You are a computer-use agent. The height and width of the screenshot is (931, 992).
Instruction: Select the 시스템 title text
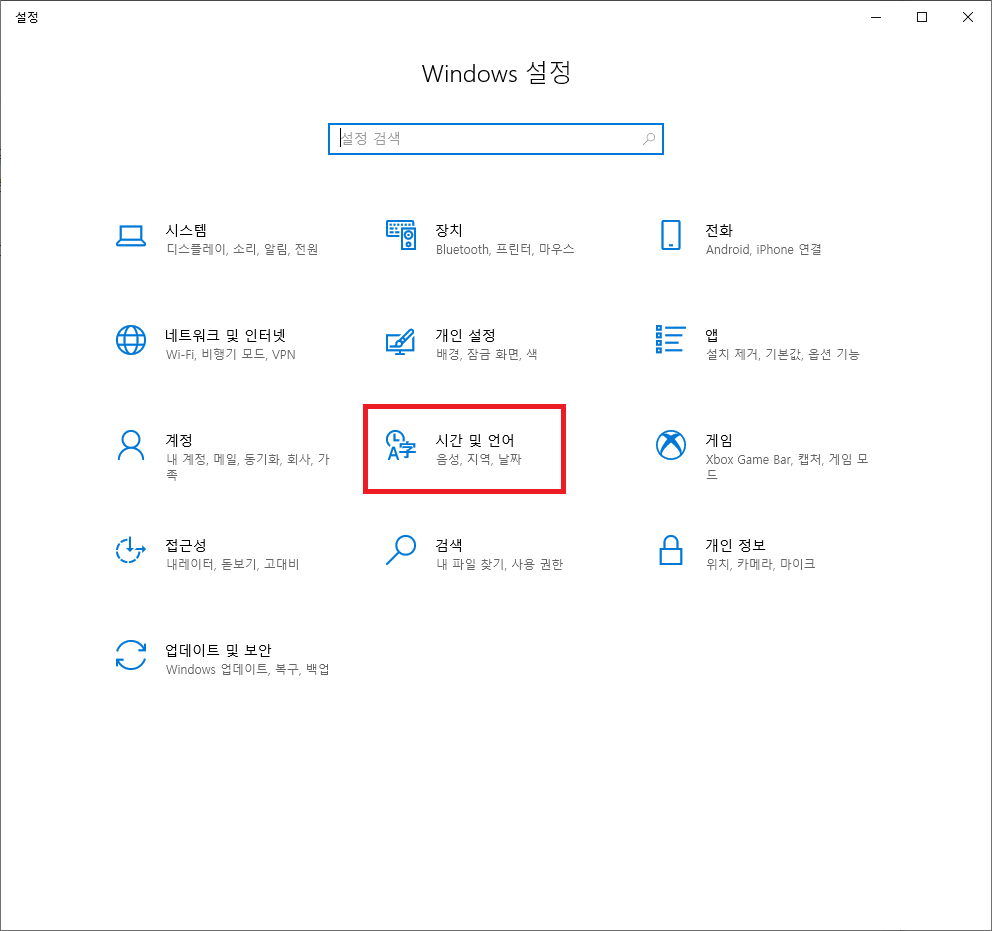point(186,230)
